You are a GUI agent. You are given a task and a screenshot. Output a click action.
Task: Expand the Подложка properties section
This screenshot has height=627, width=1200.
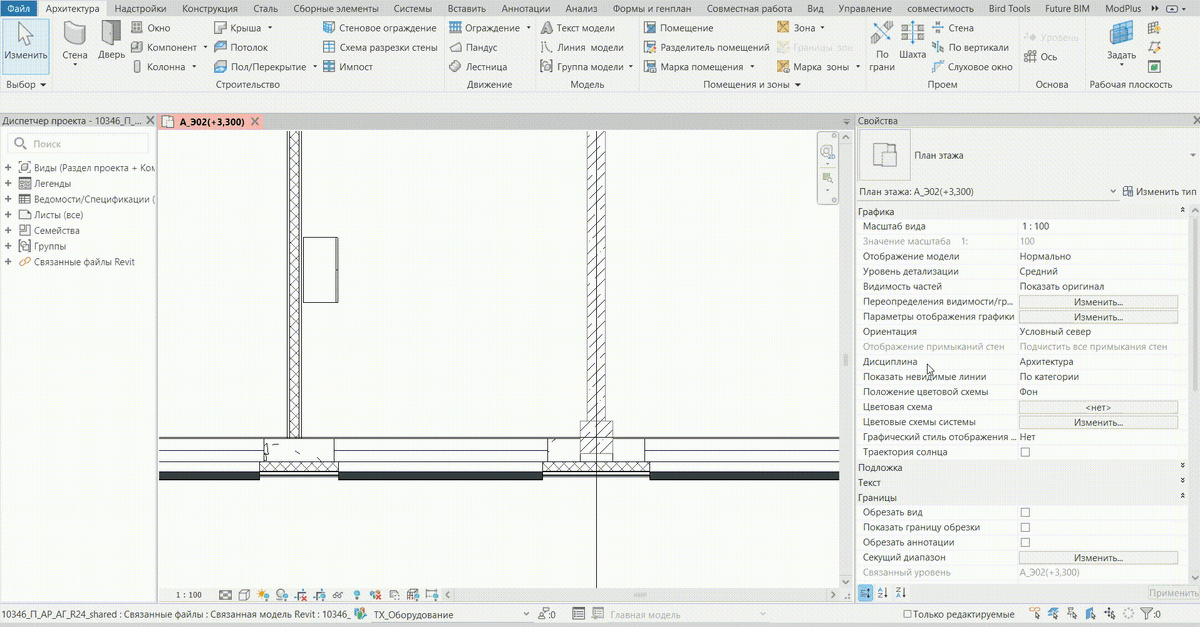(1184, 467)
